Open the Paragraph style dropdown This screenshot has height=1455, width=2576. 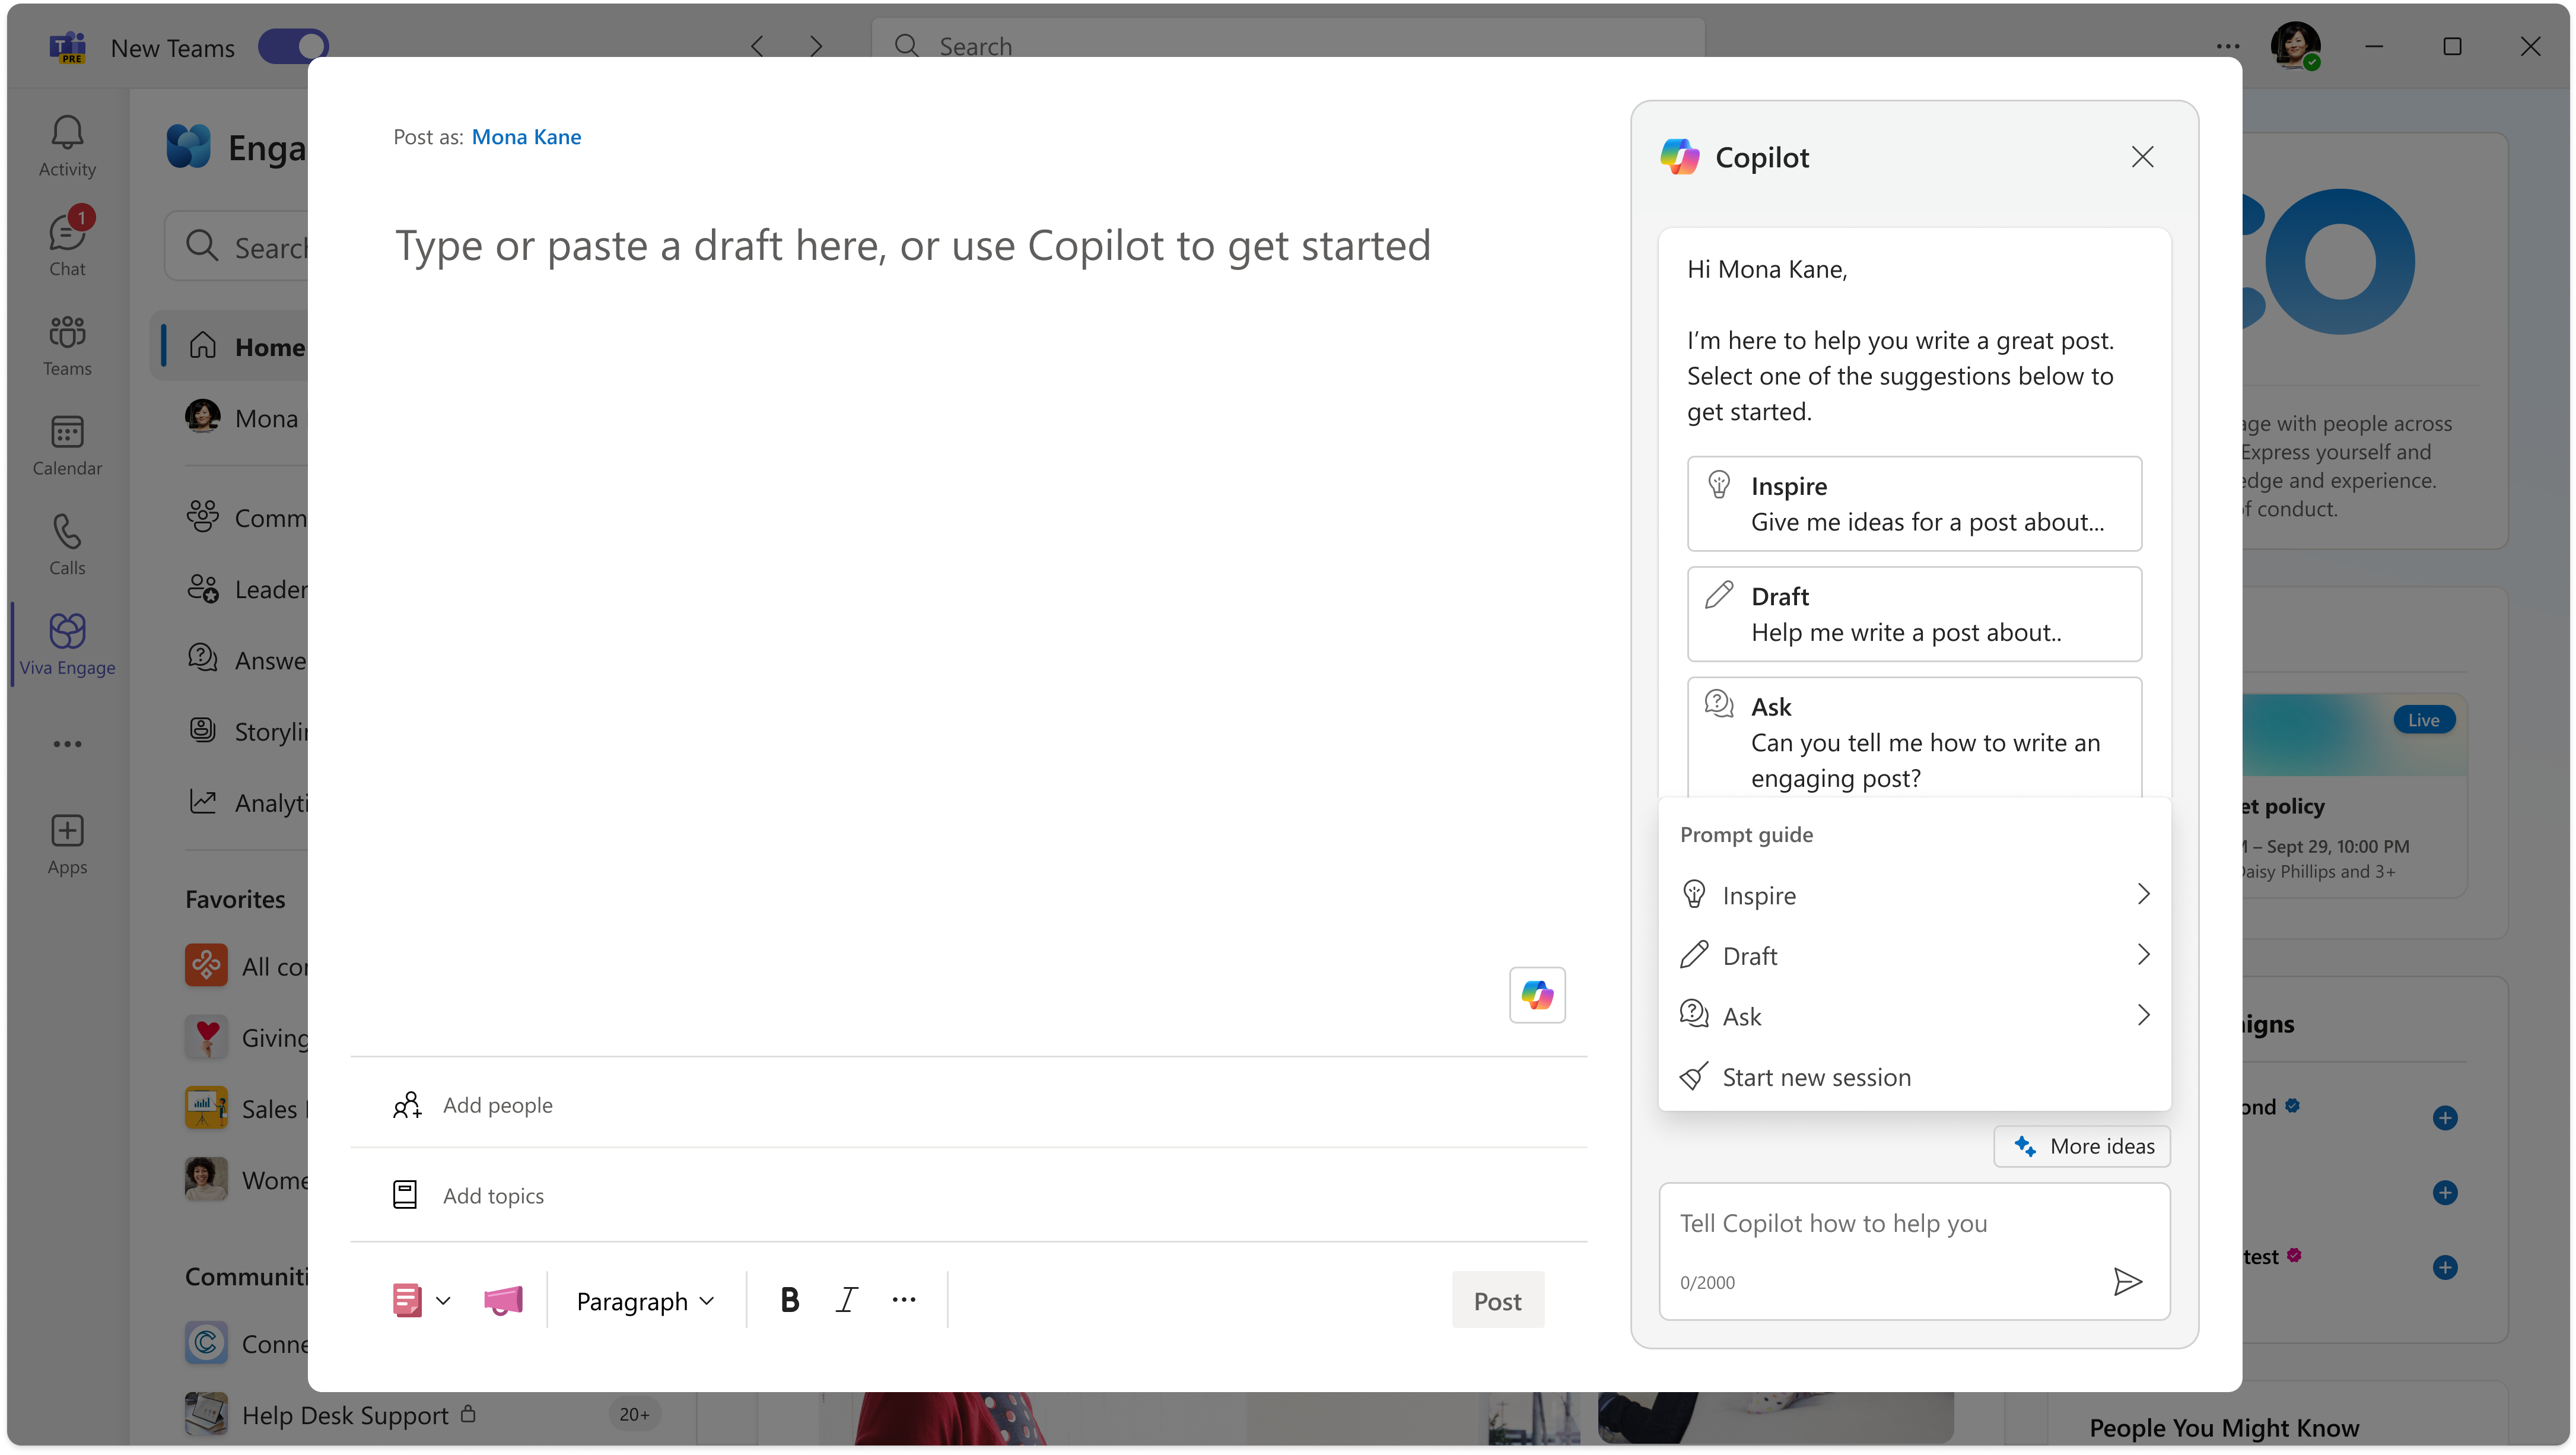[645, 1301]
